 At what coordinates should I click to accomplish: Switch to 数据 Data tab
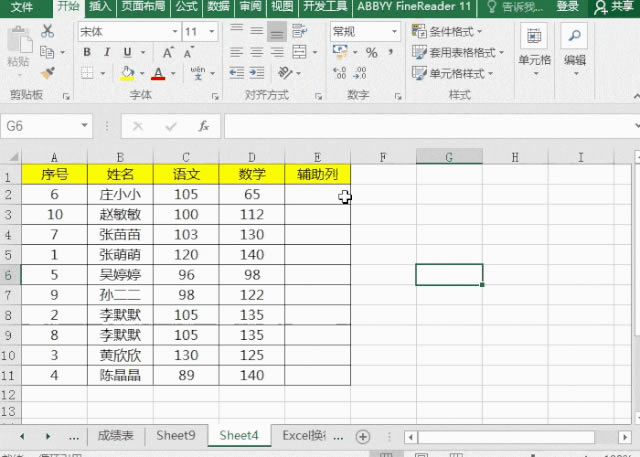(218, 6)
